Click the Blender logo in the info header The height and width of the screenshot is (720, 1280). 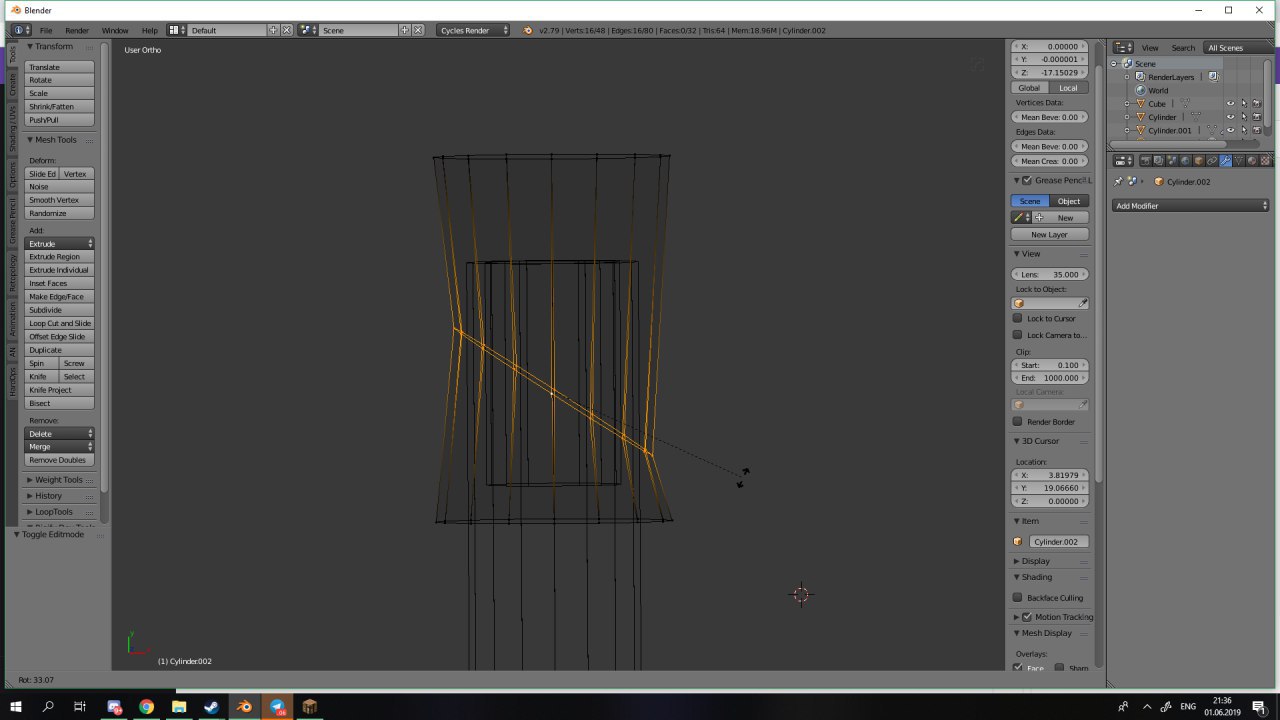click(x=528, y=30)
